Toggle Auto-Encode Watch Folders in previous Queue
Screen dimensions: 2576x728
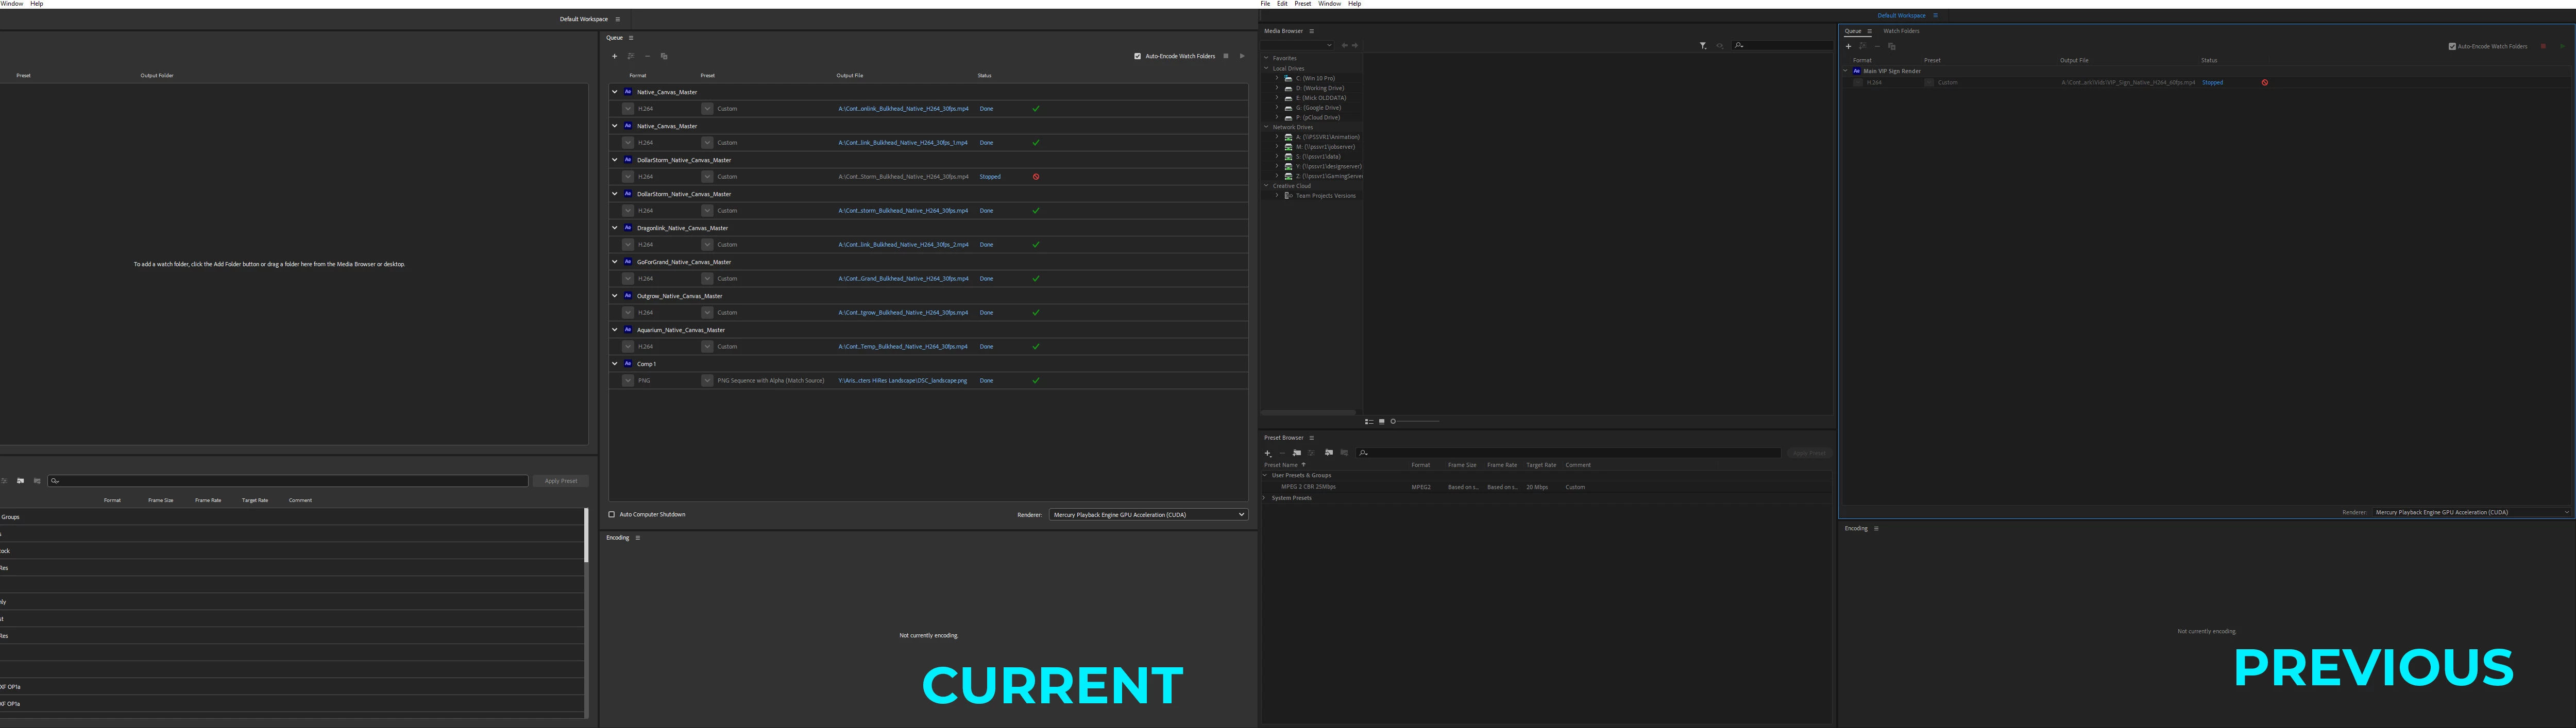(2452, 46)
